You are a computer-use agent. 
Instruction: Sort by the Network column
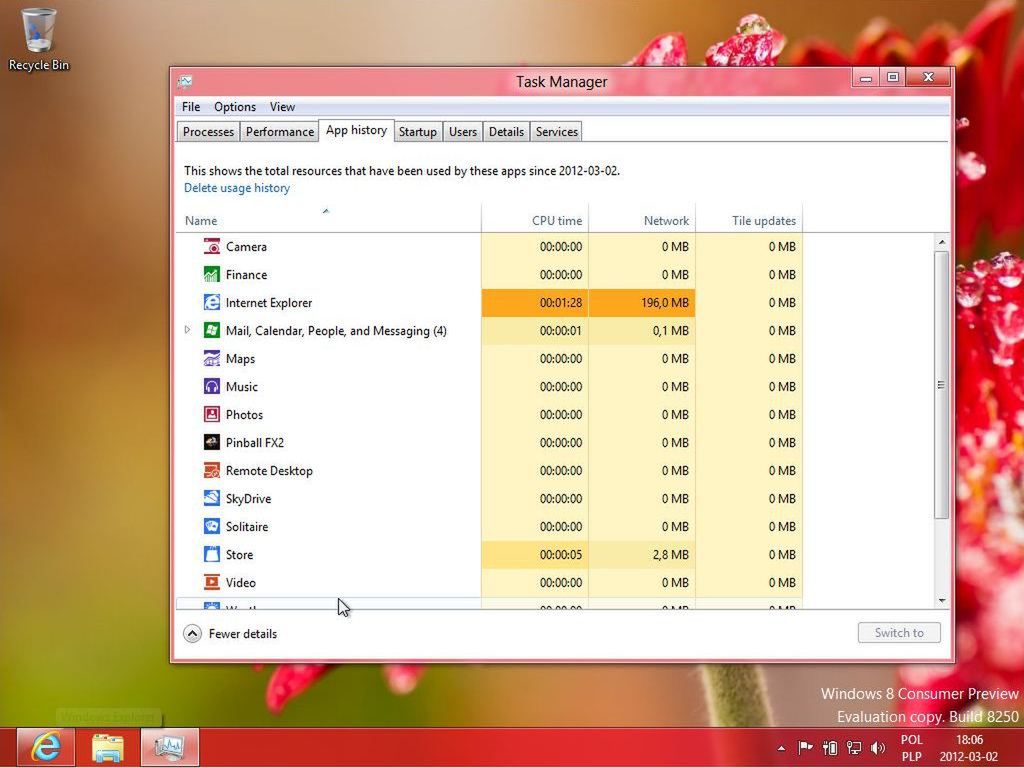(x=642, y=221)
